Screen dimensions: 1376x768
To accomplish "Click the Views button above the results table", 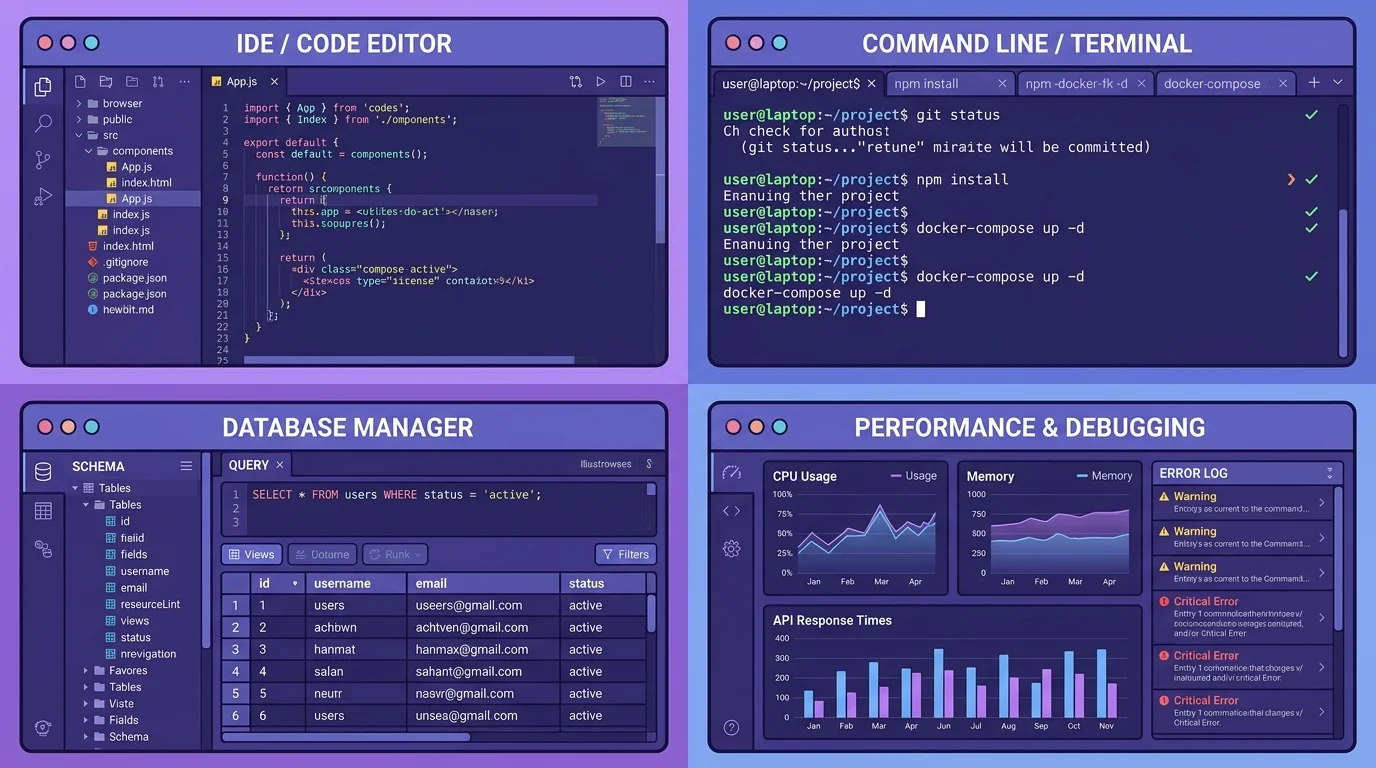I will [252, 554].
